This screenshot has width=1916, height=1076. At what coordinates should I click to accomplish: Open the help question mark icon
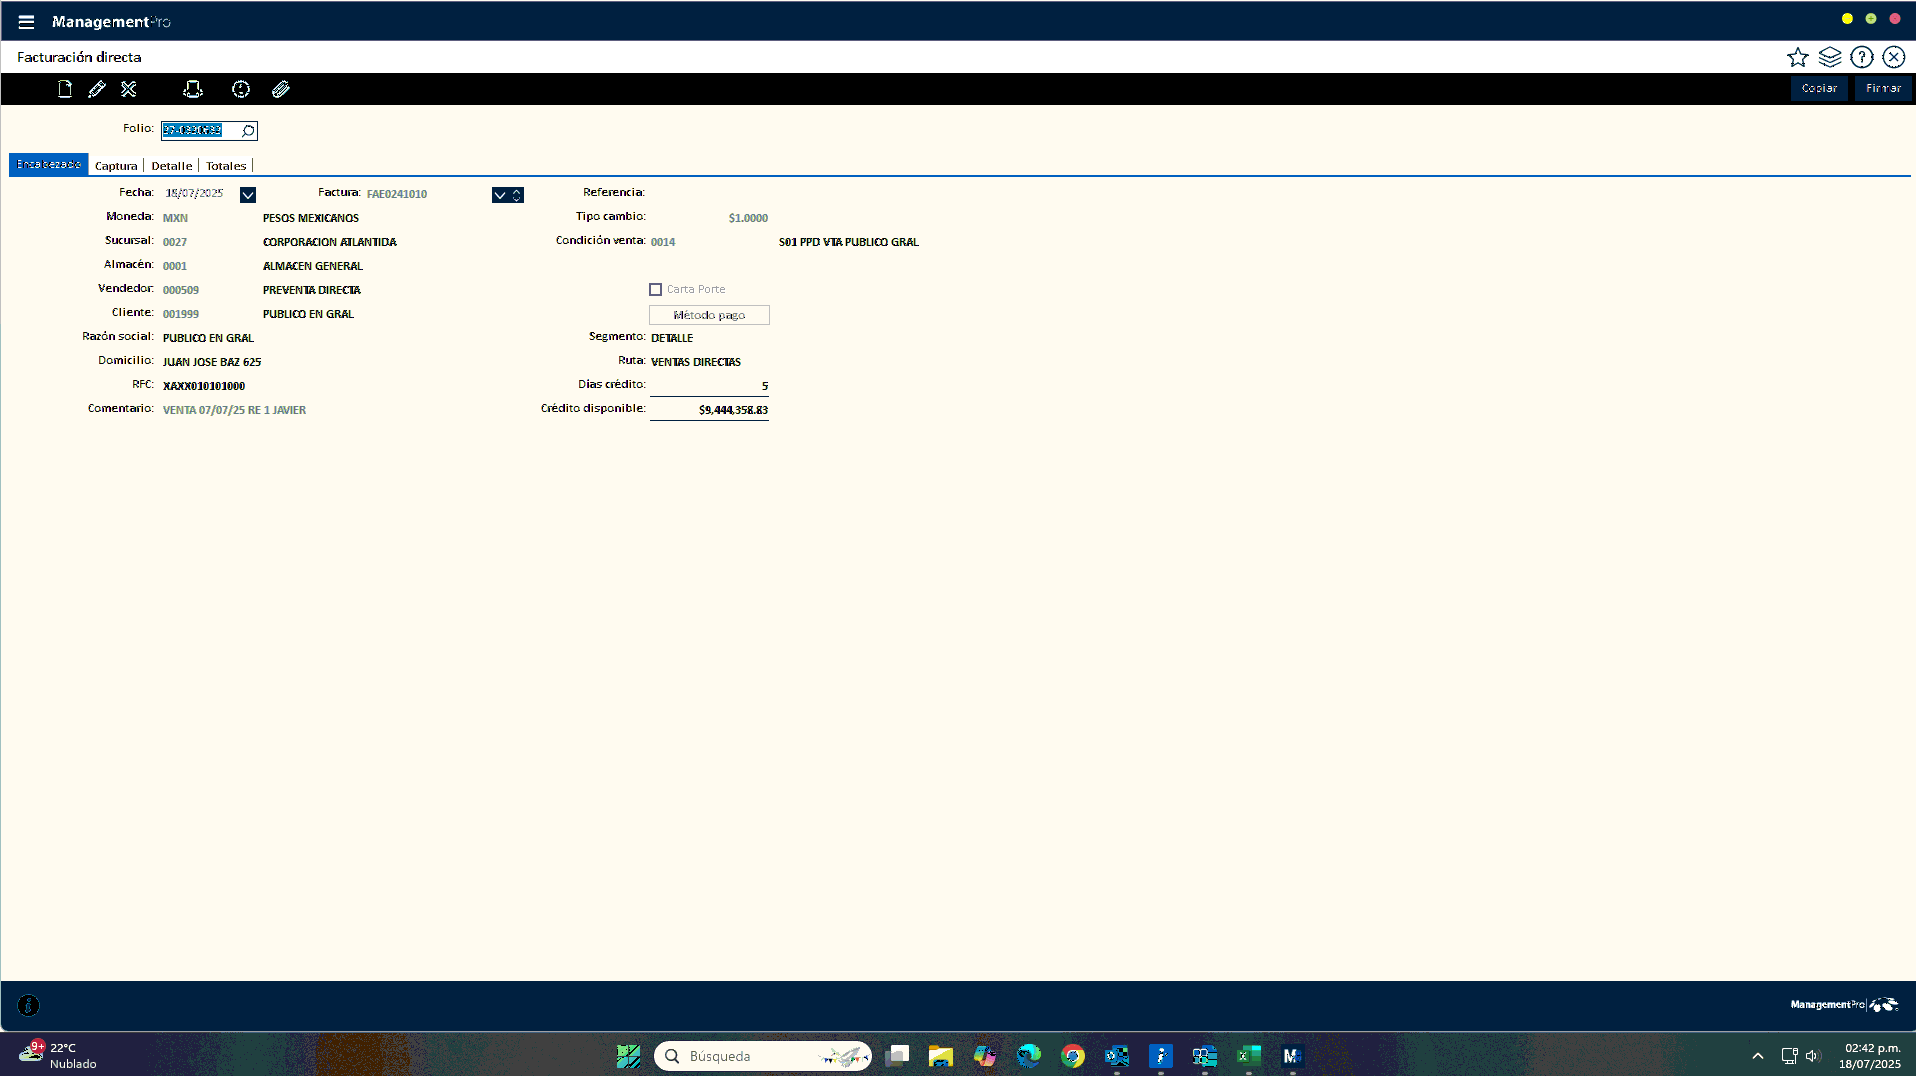(1862, 57)
